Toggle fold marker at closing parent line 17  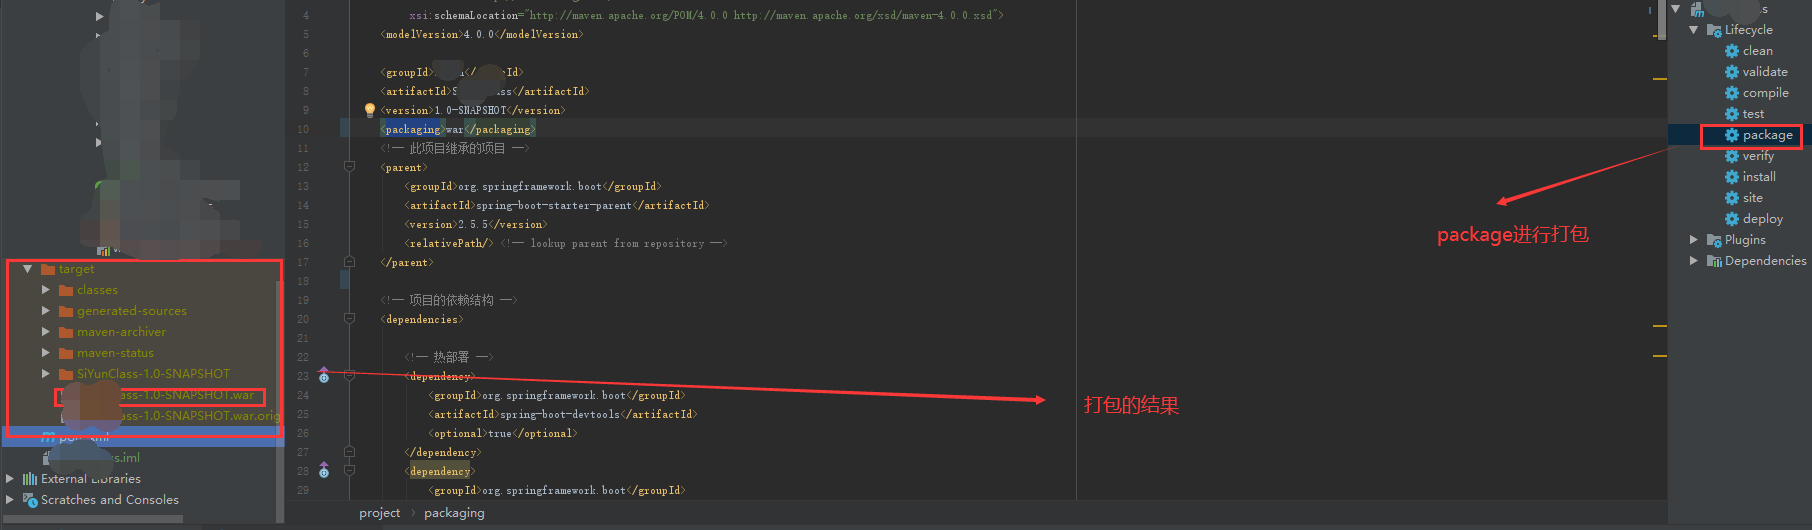pyautogui.click(x=349, y=262)
